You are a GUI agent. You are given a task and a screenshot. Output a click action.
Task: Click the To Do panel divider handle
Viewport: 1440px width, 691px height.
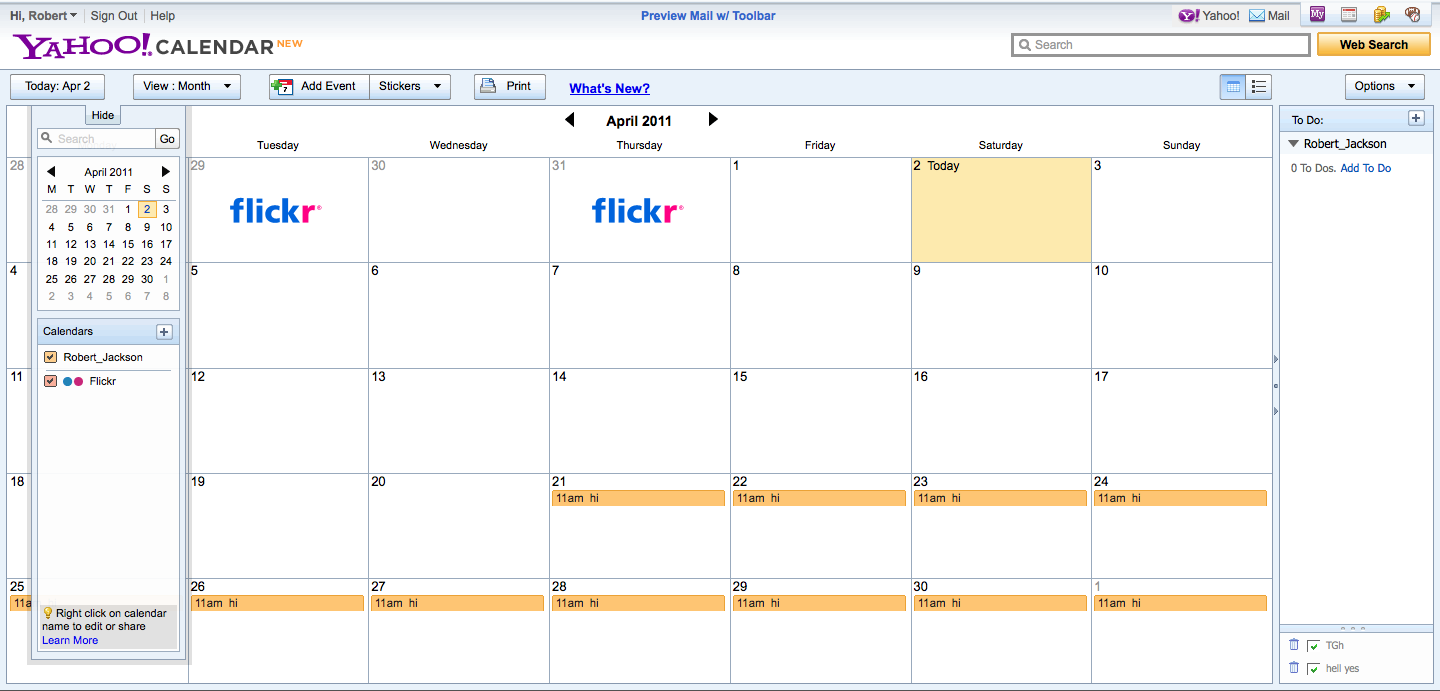pyautogui.click(x=1352, y=628)
